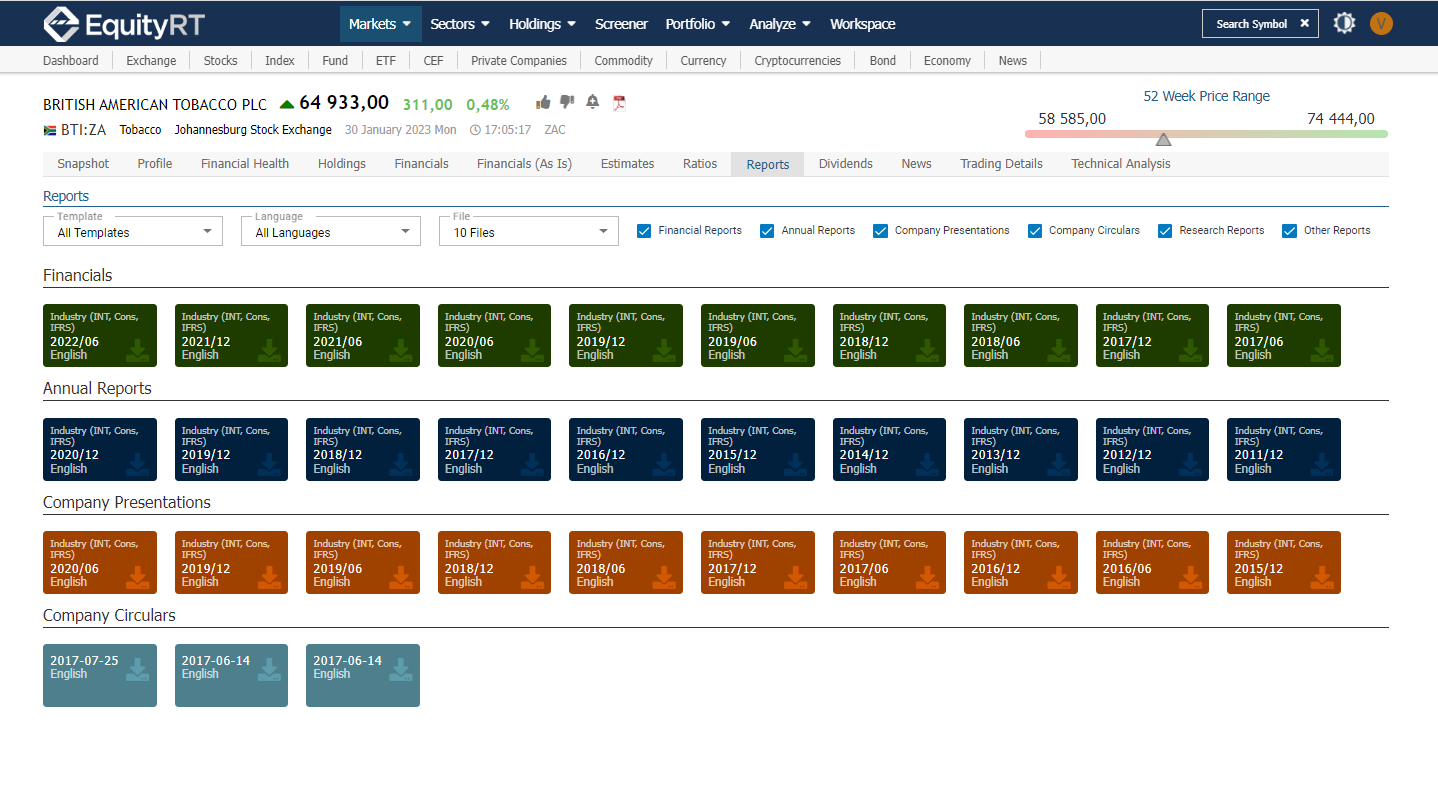Image resolution: width=1438 pixels, height=800 pixels.
Task: Uncheck the Financial Reports checkbox
Action: [644, 231]
